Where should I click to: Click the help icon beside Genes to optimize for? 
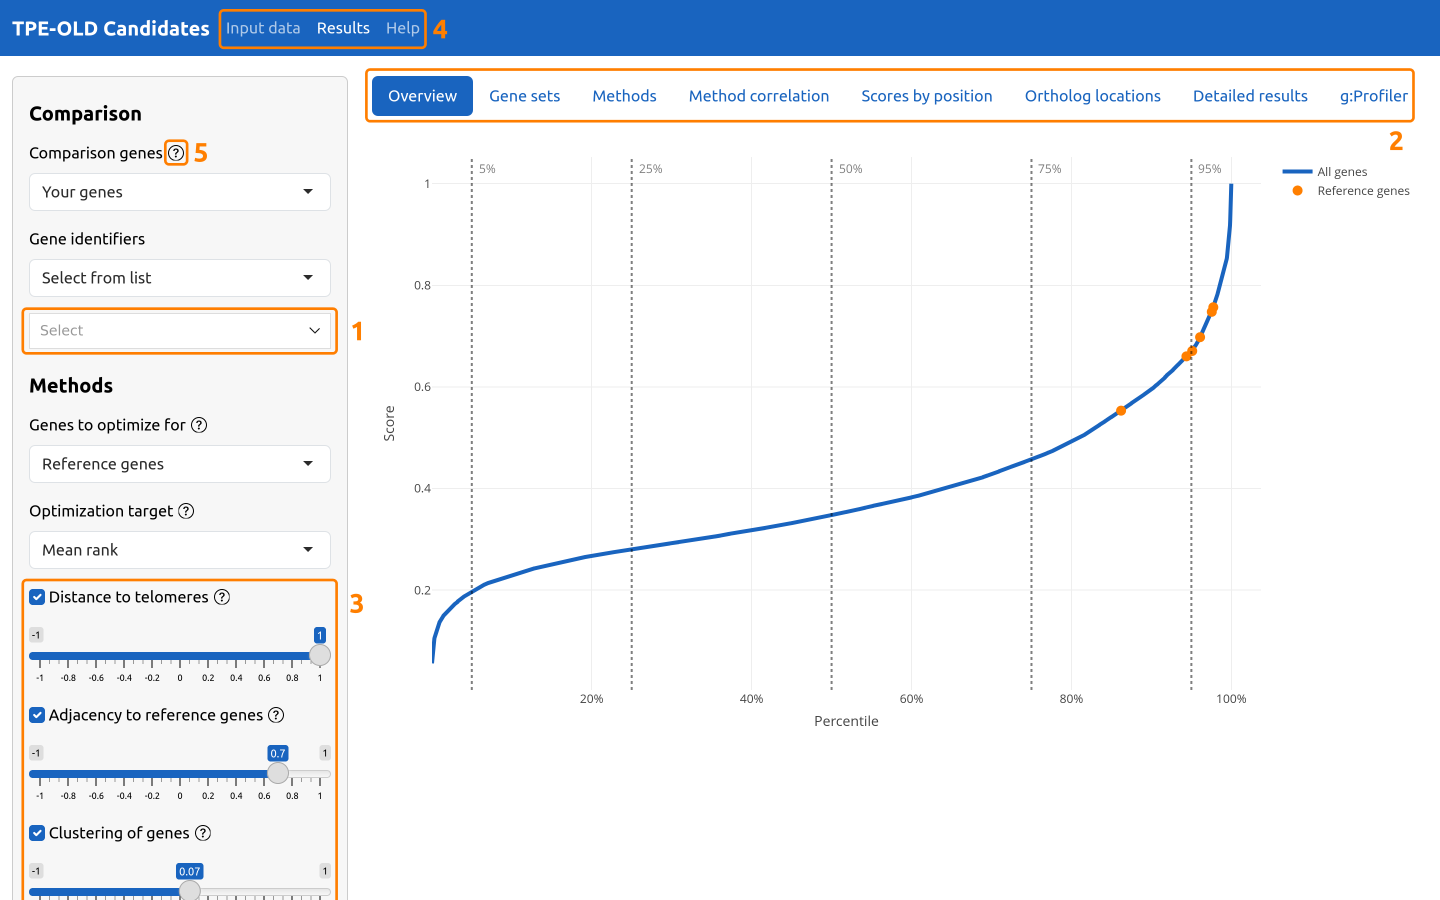pyautogui.click(x=199, y=425)
